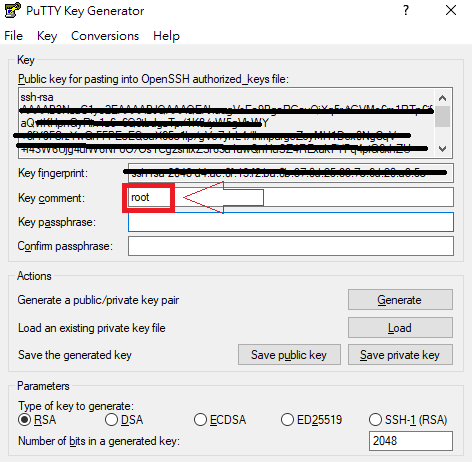This screenshot has height=462, width=472.
Task: Select the SSH-1 (RSA) key type
Action: [408, 420]
